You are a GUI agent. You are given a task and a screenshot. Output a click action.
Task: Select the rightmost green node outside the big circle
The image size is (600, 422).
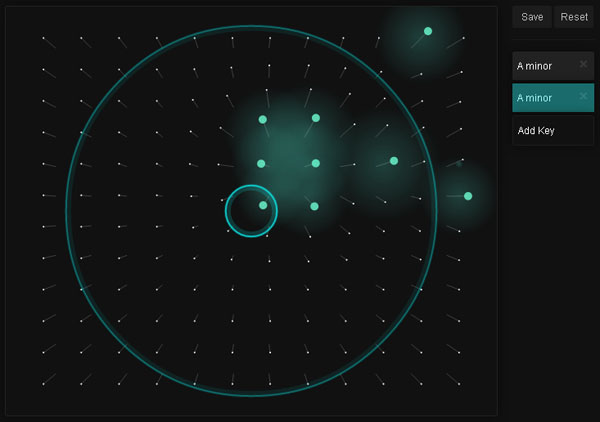coord(468,196)
